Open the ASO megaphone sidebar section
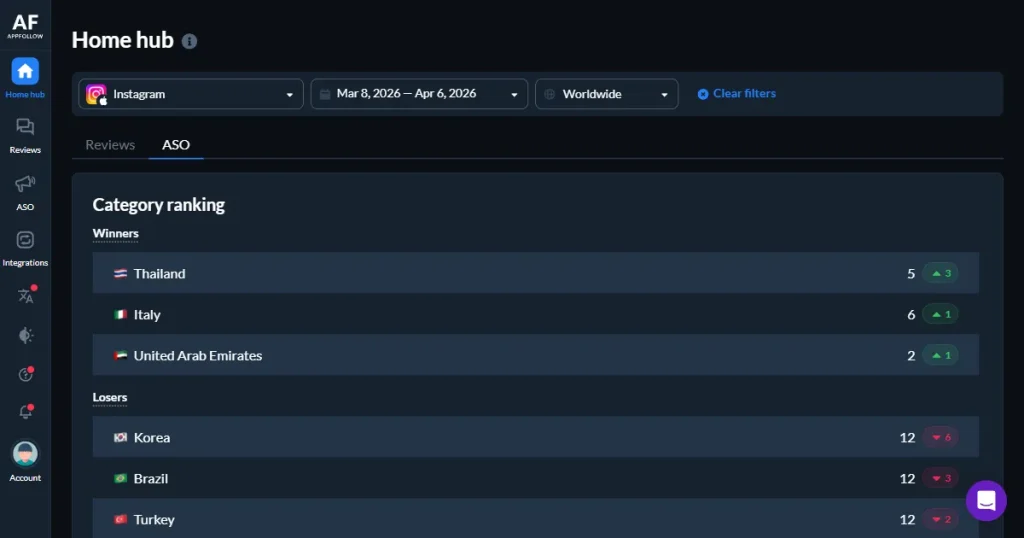This screenshot has width=1024, height=538. click(x=25, y=193)
